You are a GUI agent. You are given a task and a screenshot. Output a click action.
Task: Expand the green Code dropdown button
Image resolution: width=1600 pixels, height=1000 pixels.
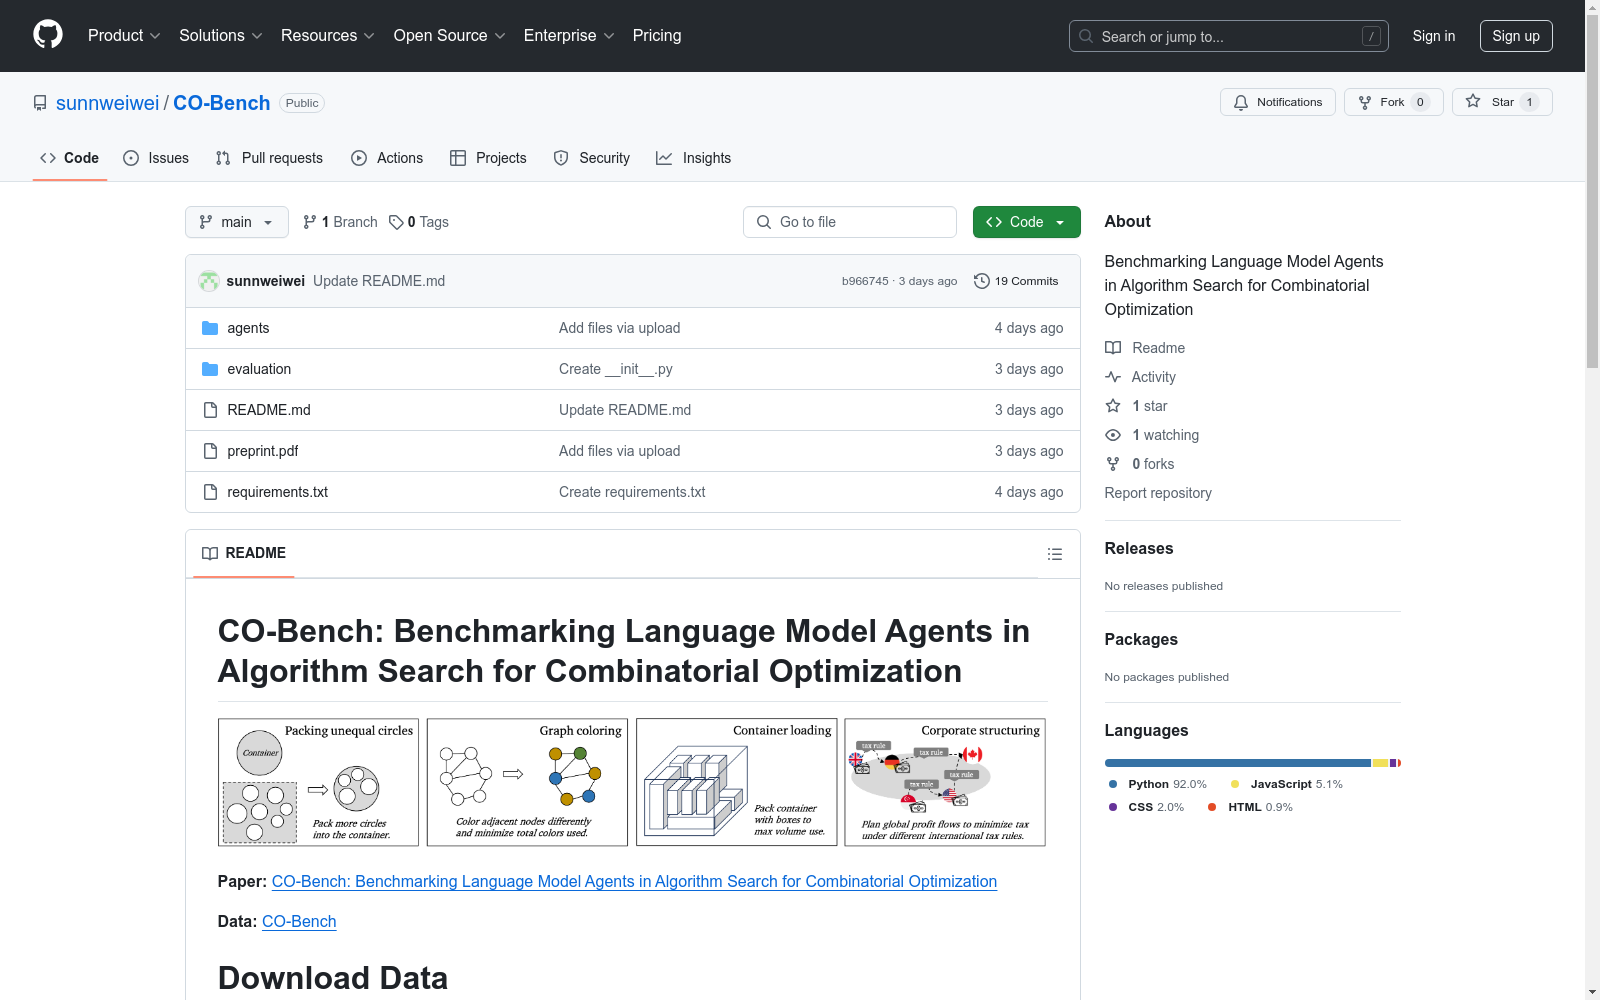pyautogui.click(x=1026, y=222)
